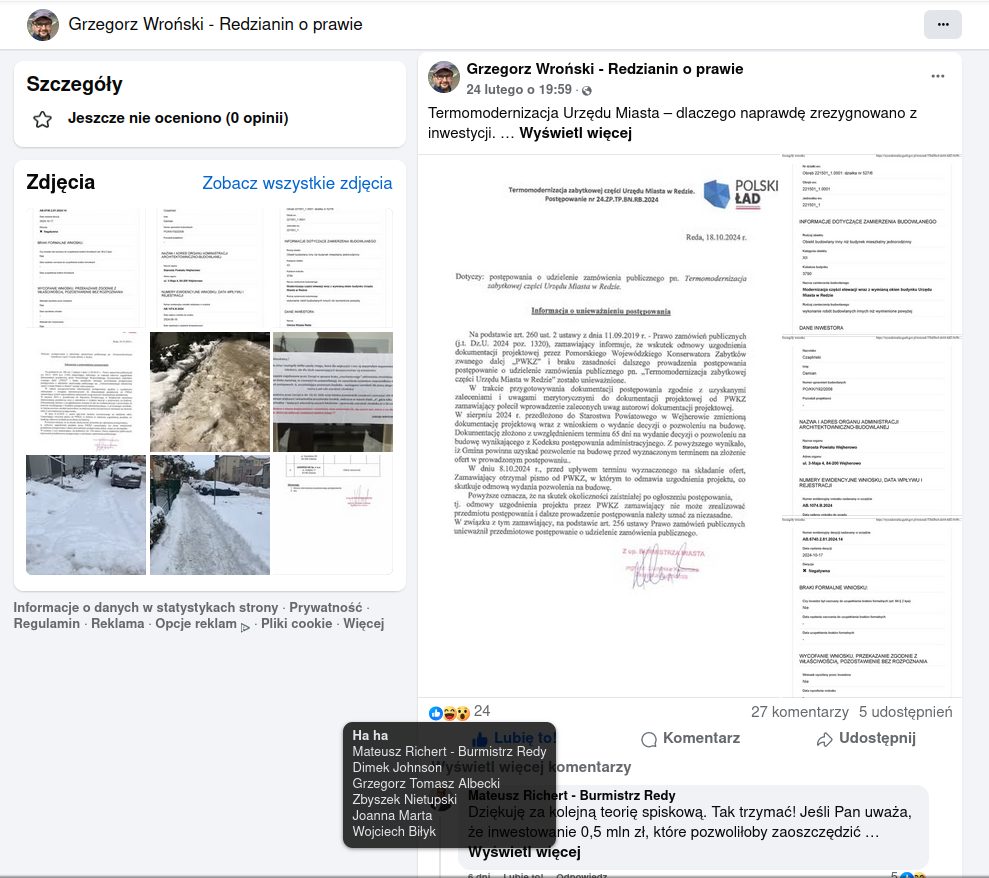Viewport: 989px width, 878px height.
Task: Click the post author's profile picture
Action: (x=444, y=77)
